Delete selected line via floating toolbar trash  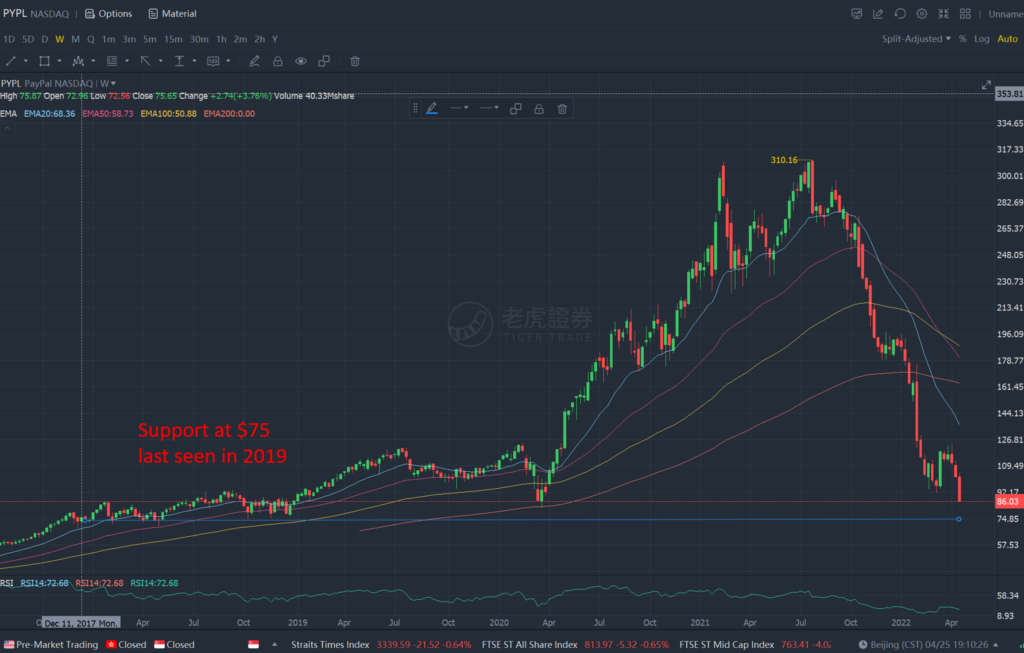pyautogui.click(x=562, y=108)
